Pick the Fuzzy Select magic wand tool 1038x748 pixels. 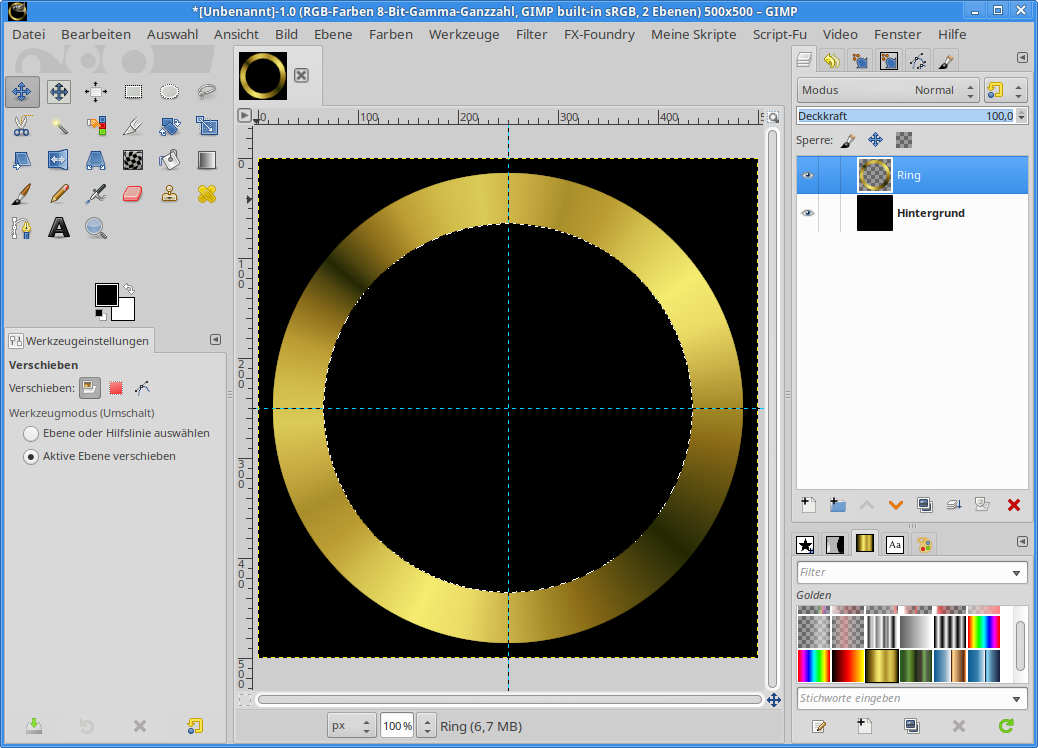pyautogui.click(x=59, y=126)
